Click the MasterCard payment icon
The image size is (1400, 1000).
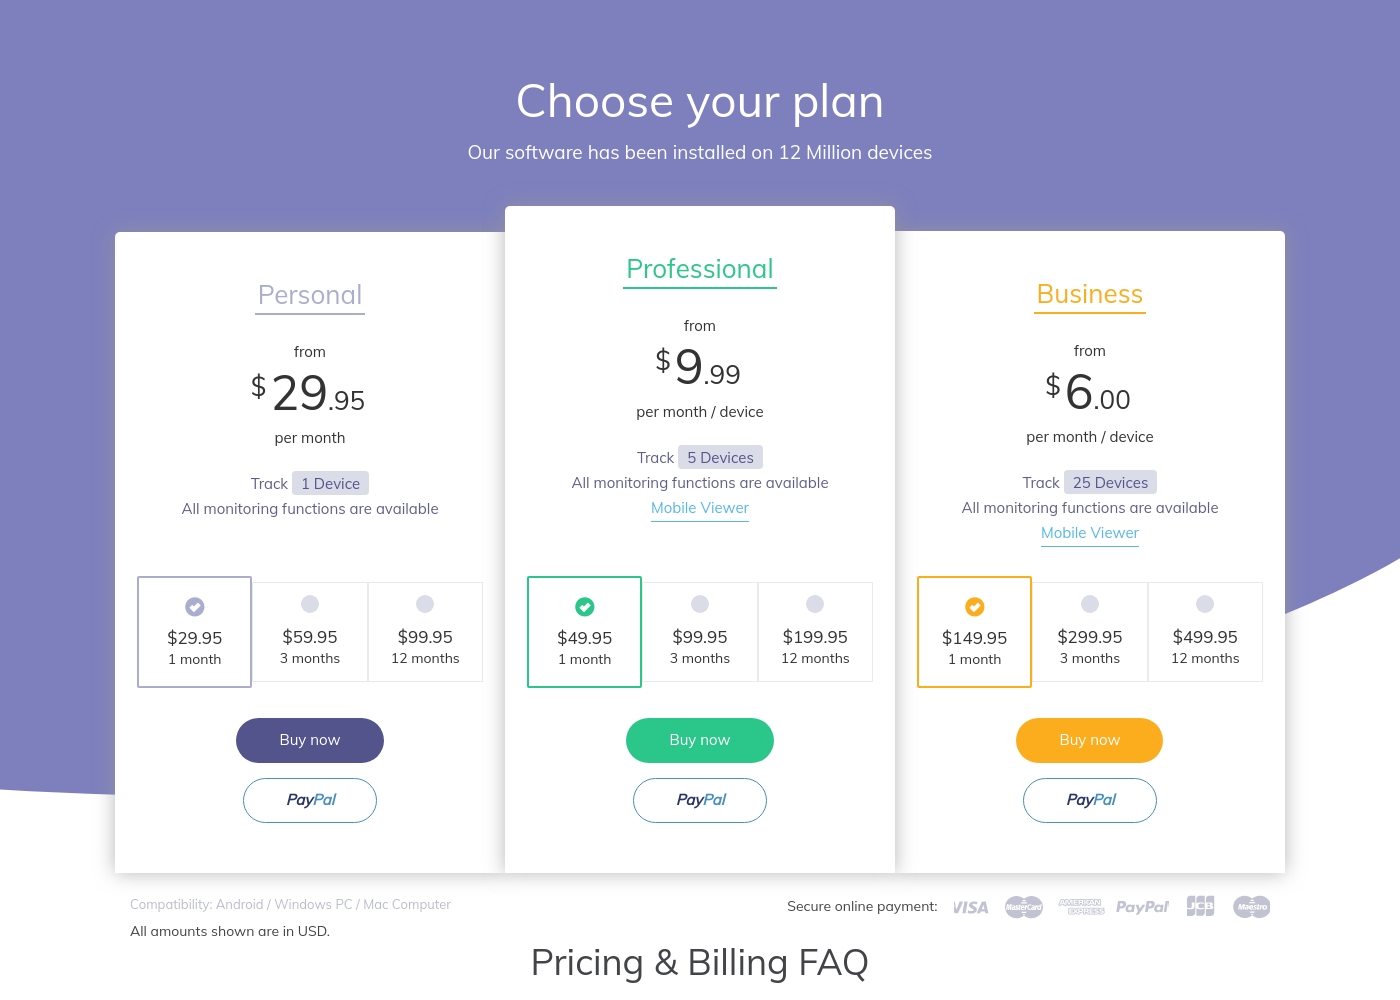[x=1024, y=907]
